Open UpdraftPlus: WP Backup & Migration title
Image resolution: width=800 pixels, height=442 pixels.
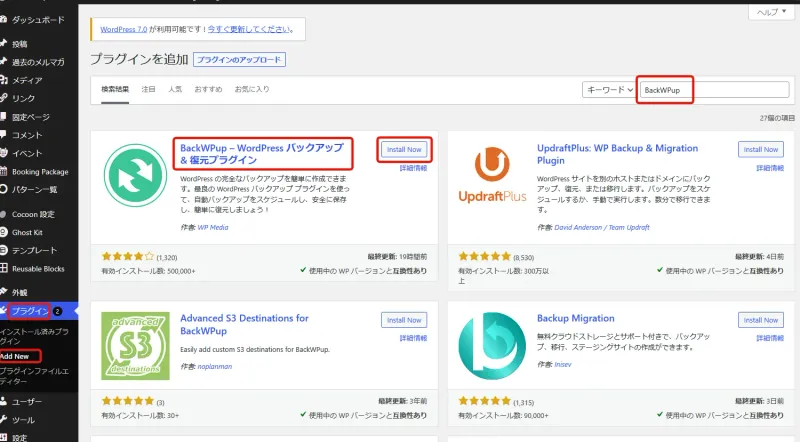[617, 154]
